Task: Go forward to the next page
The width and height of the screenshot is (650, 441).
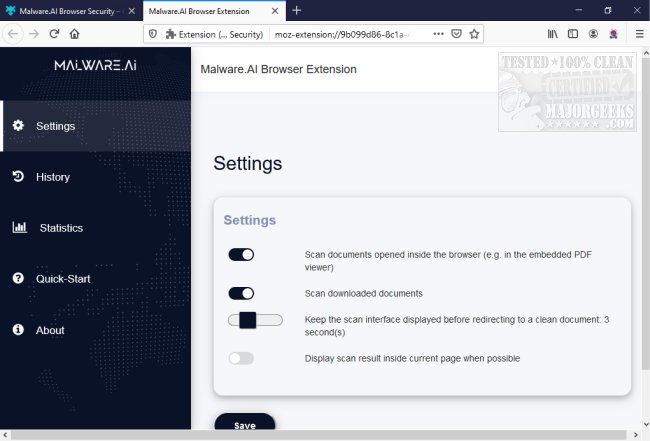Action: 34,34
